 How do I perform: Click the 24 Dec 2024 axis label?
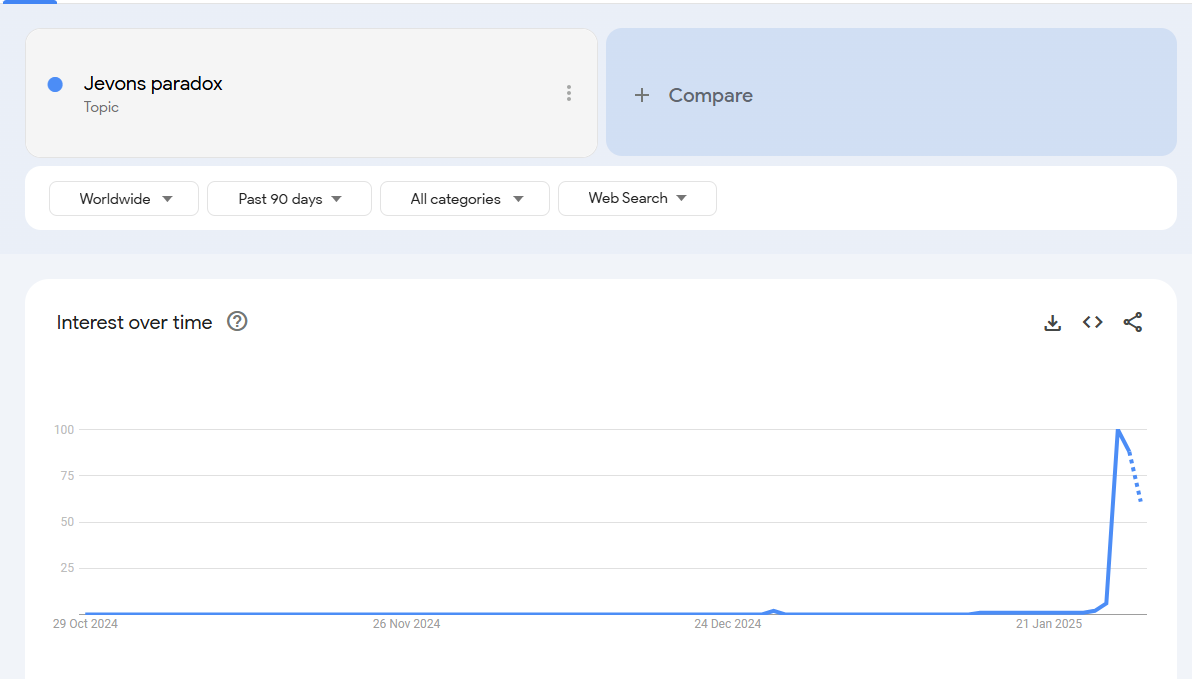point(728,623)
